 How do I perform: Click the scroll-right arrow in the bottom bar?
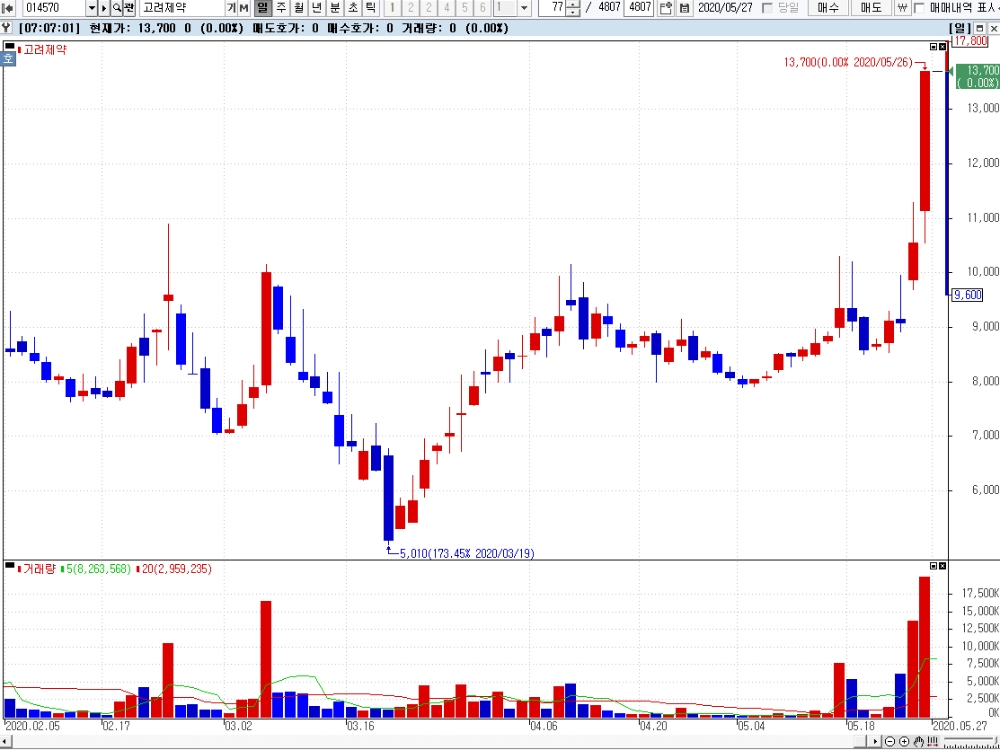876,741
